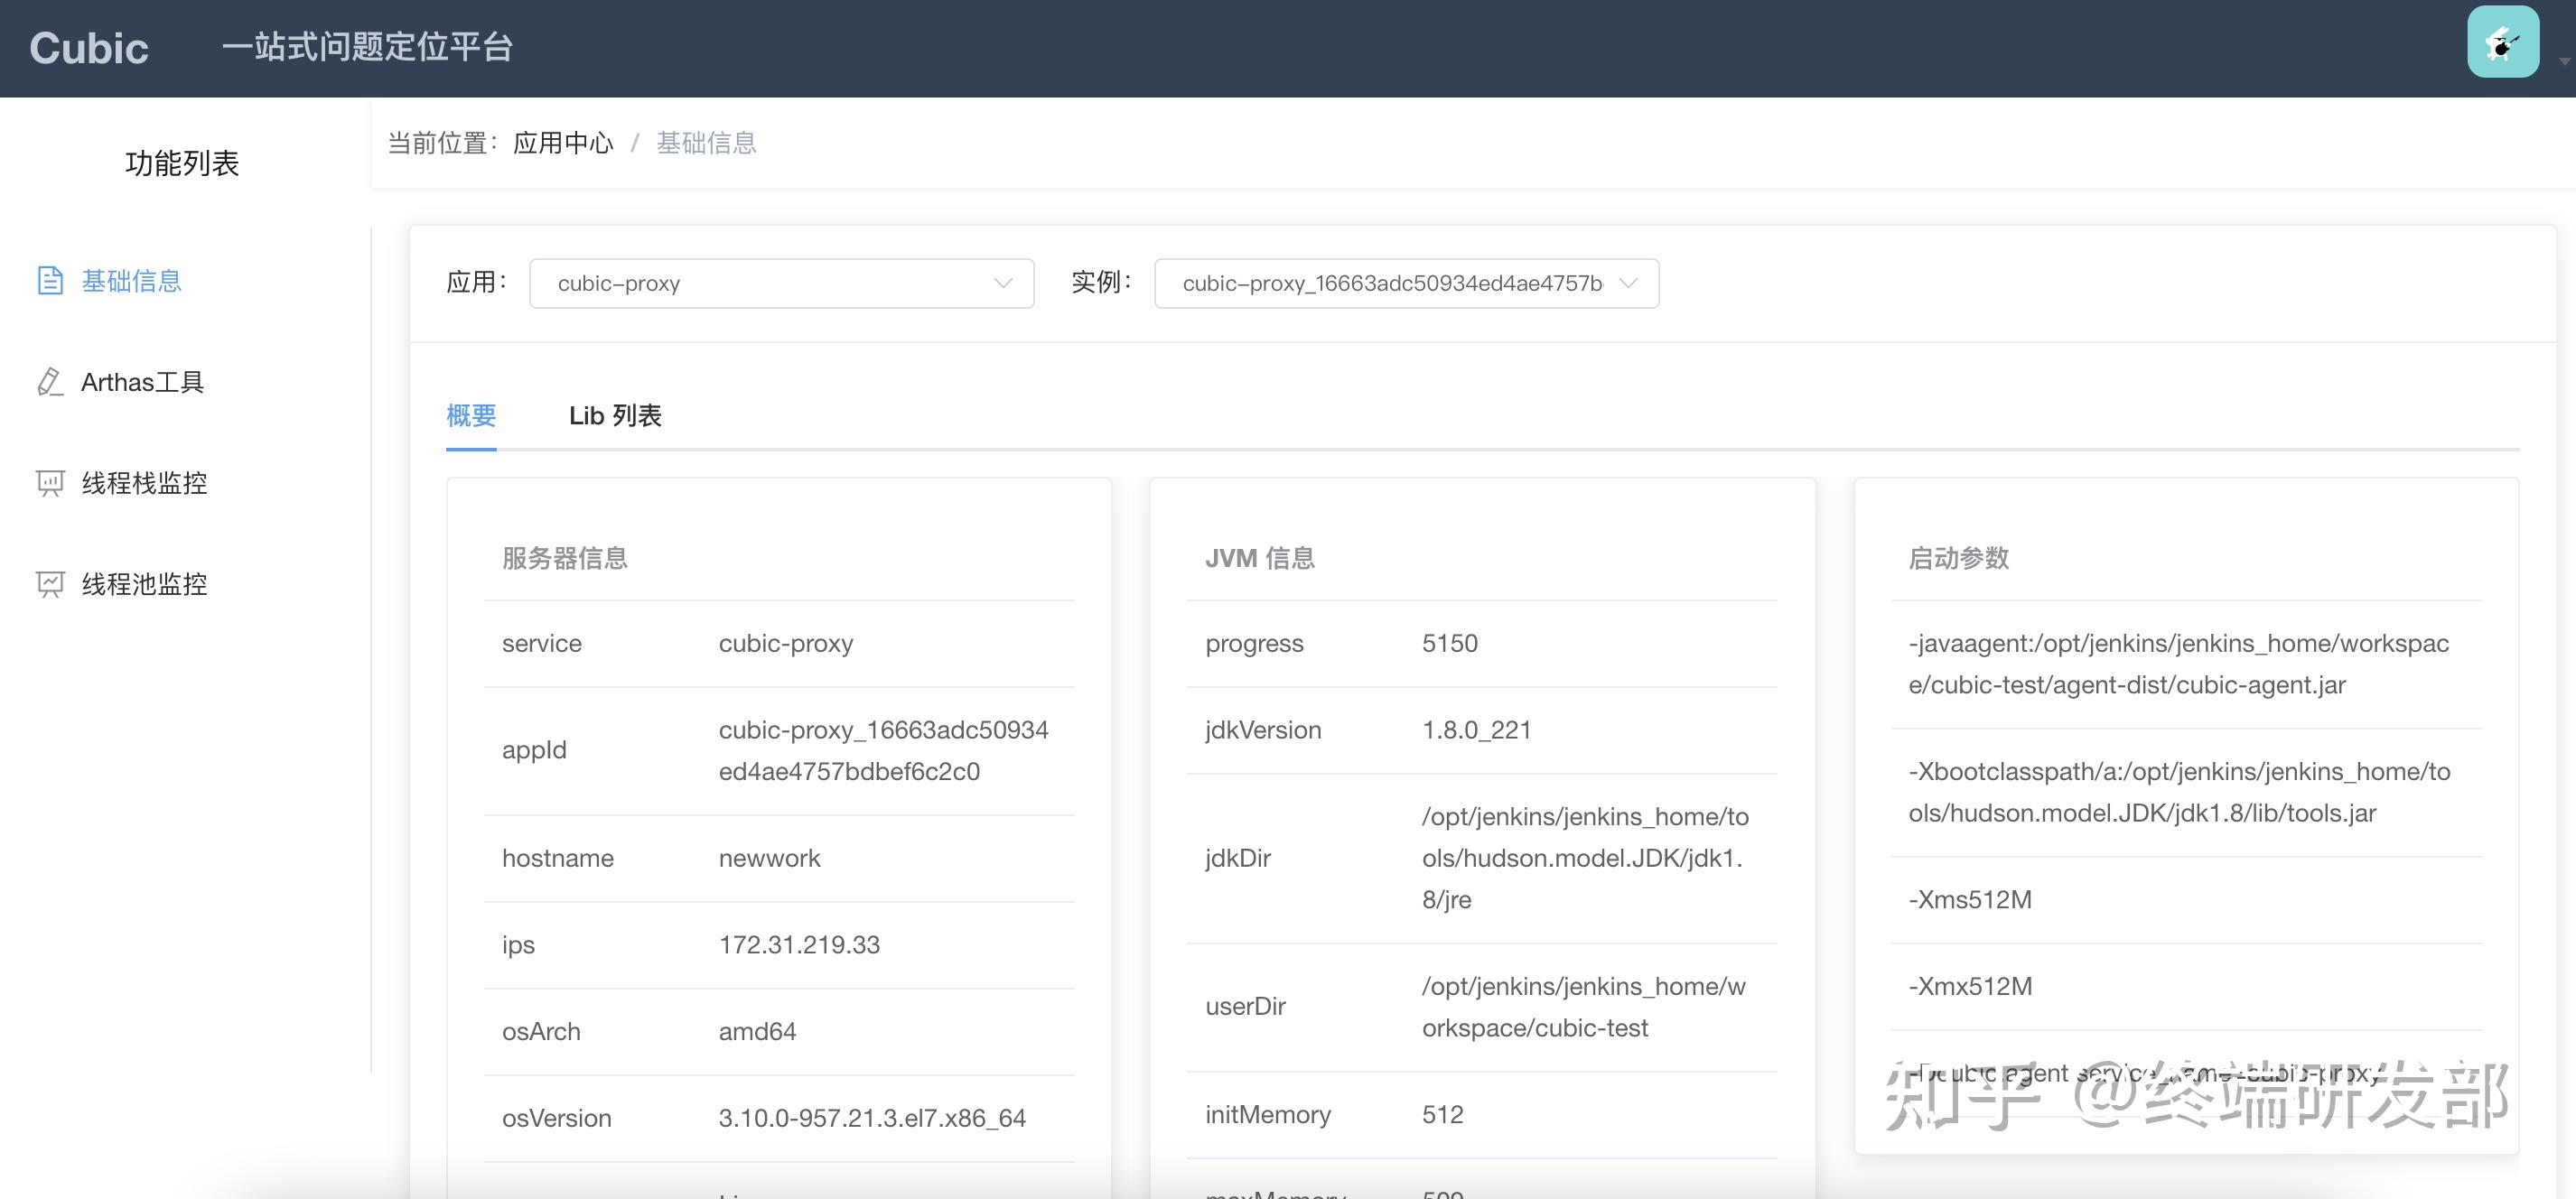
Task: Click the 基础信息 breadcrumb link
Action: (706, 142)
